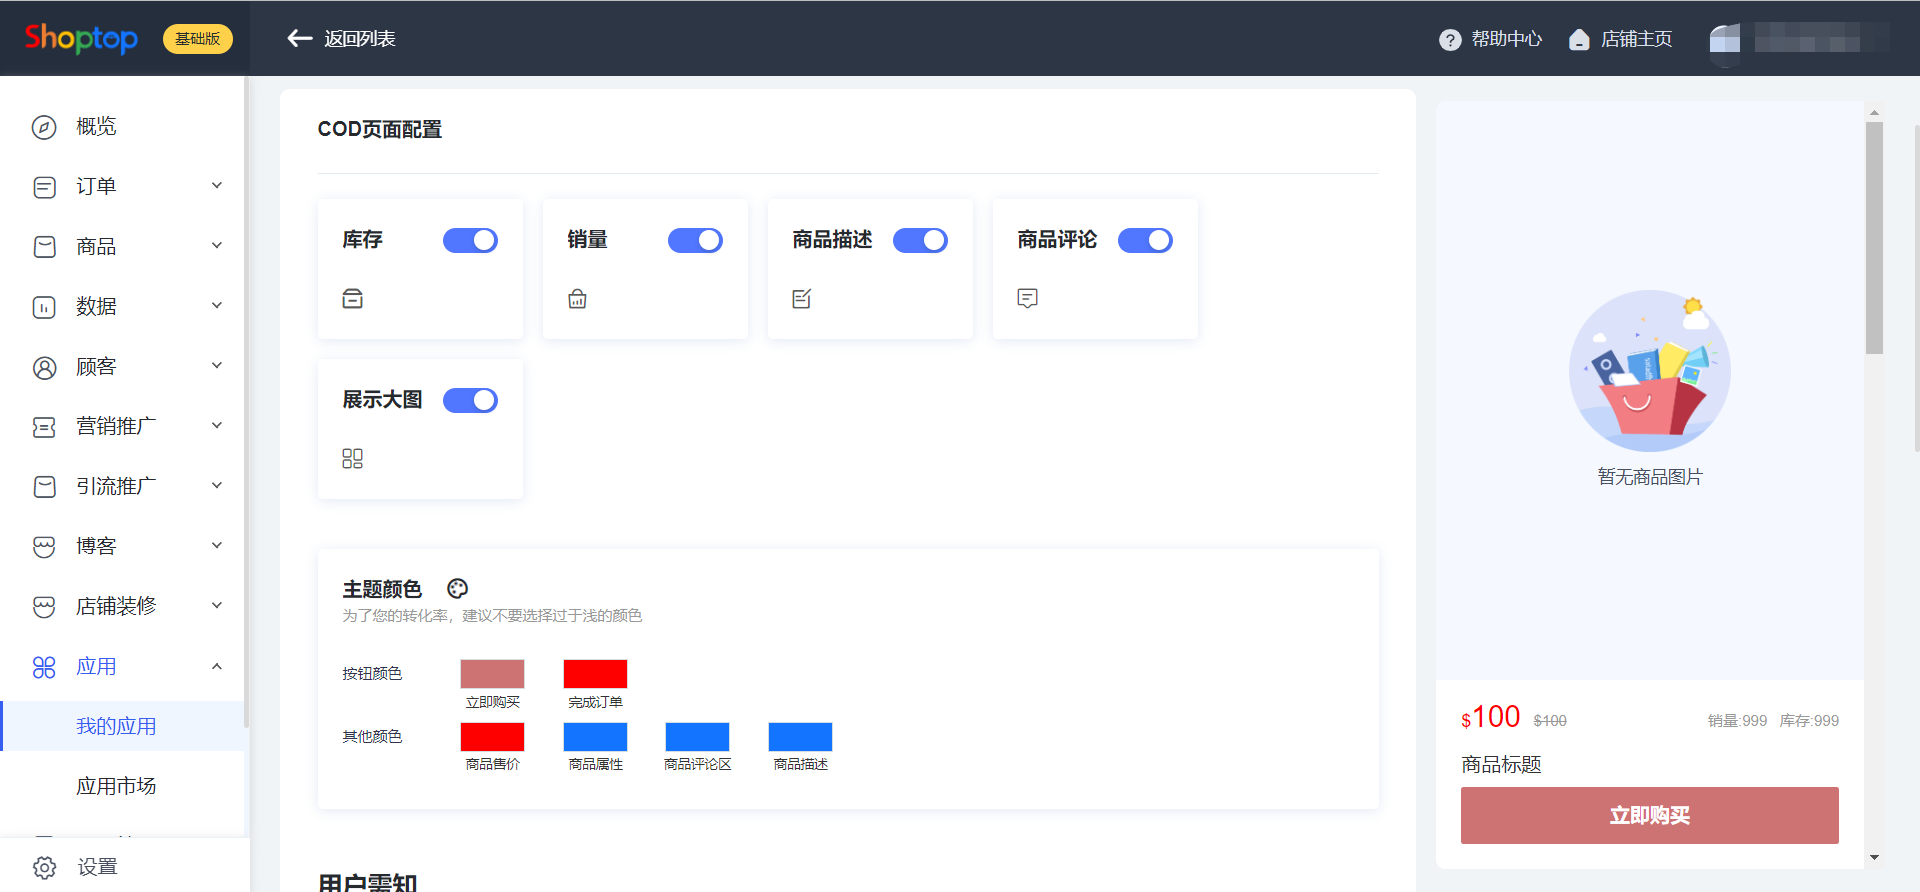Screen dimensions: 1920x892
Task: Click the 概览 compass icon
Action: point(44,127)
